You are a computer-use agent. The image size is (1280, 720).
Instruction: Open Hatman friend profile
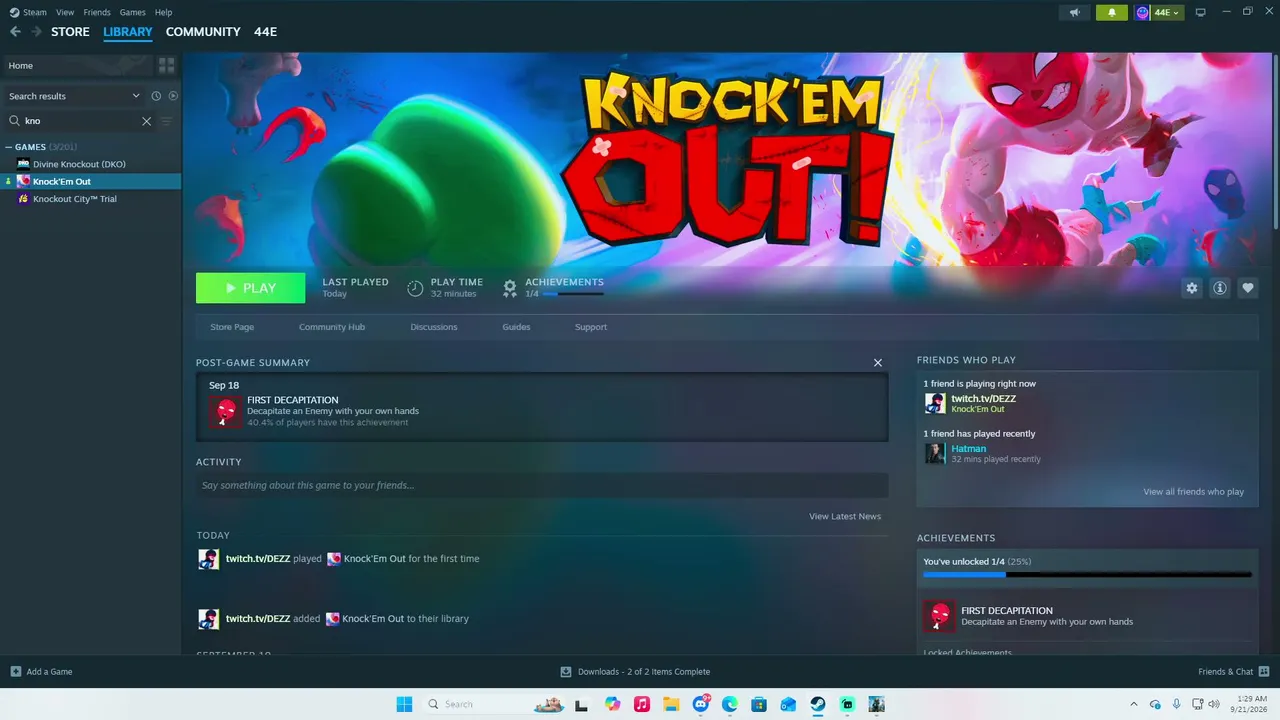[969, 449]
